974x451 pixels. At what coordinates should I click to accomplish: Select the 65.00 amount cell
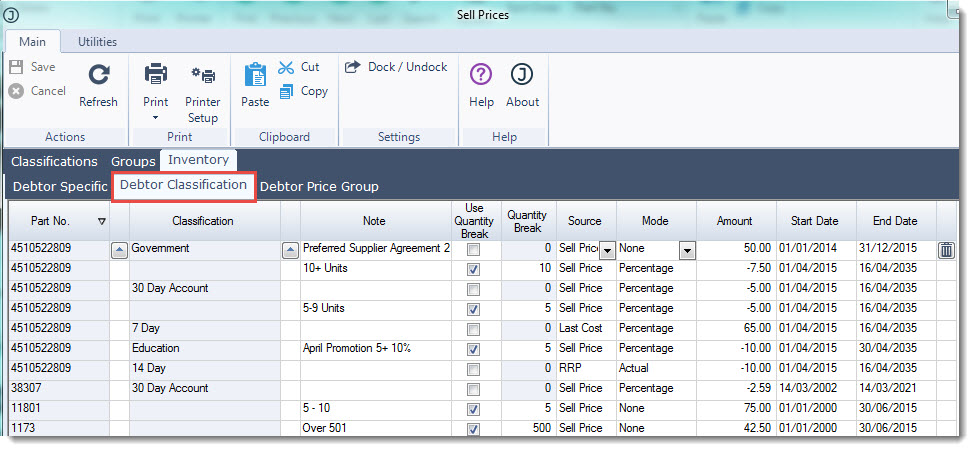[736, 329]
